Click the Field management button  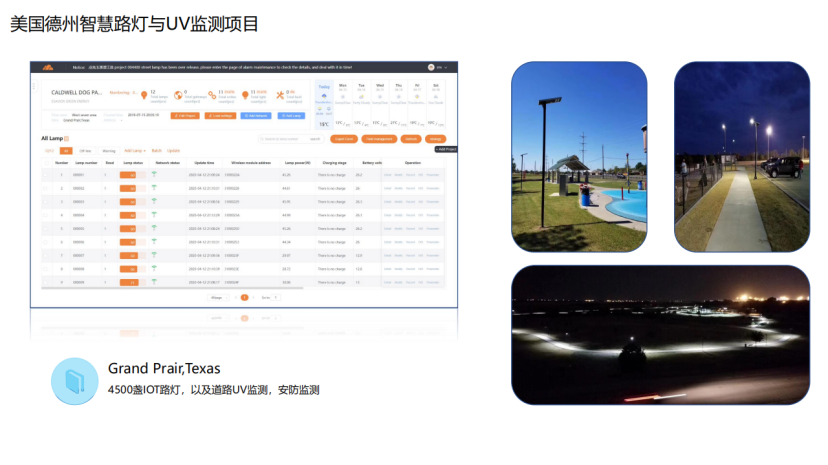[379, 139]
